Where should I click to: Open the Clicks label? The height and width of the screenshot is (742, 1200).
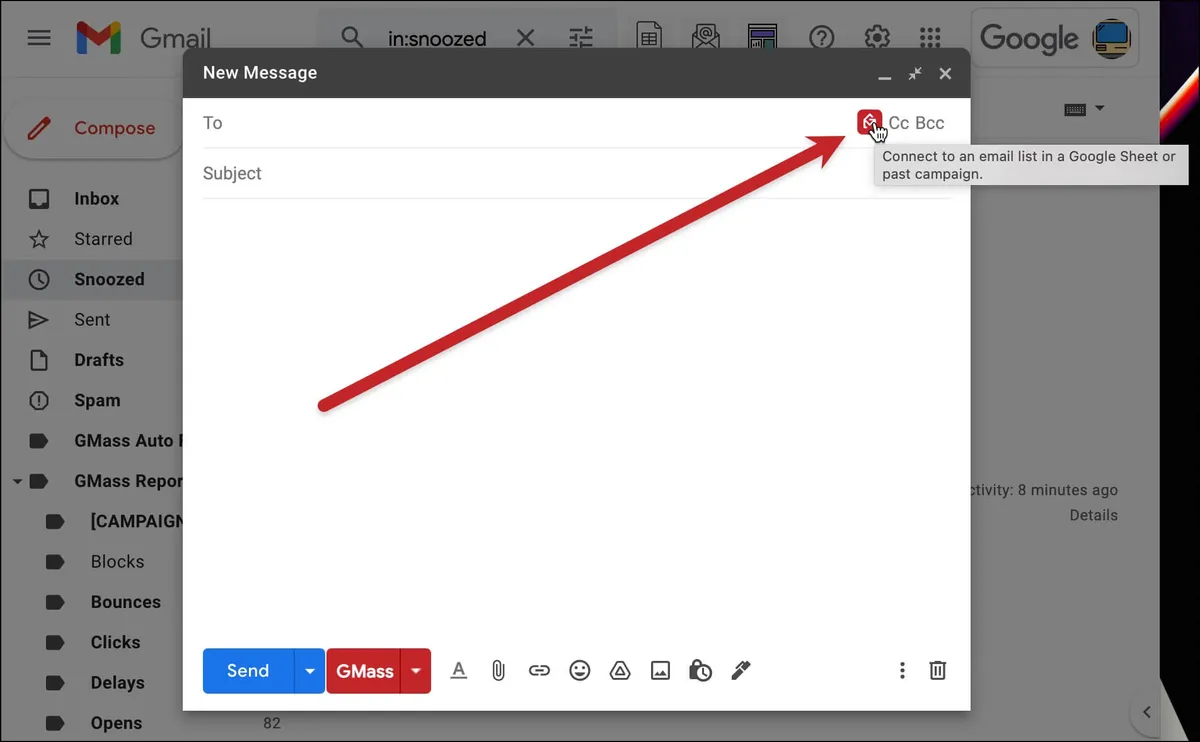pyautogui.click(x=115, y=642)
